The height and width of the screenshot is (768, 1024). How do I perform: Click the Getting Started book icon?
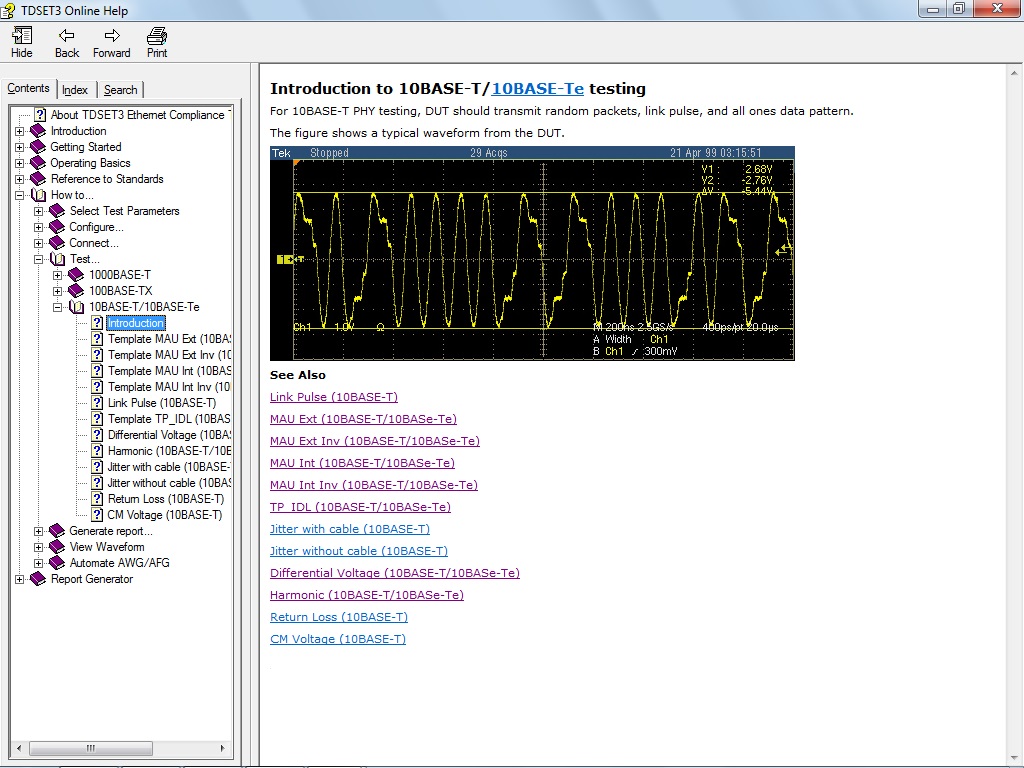pos(39,147)
